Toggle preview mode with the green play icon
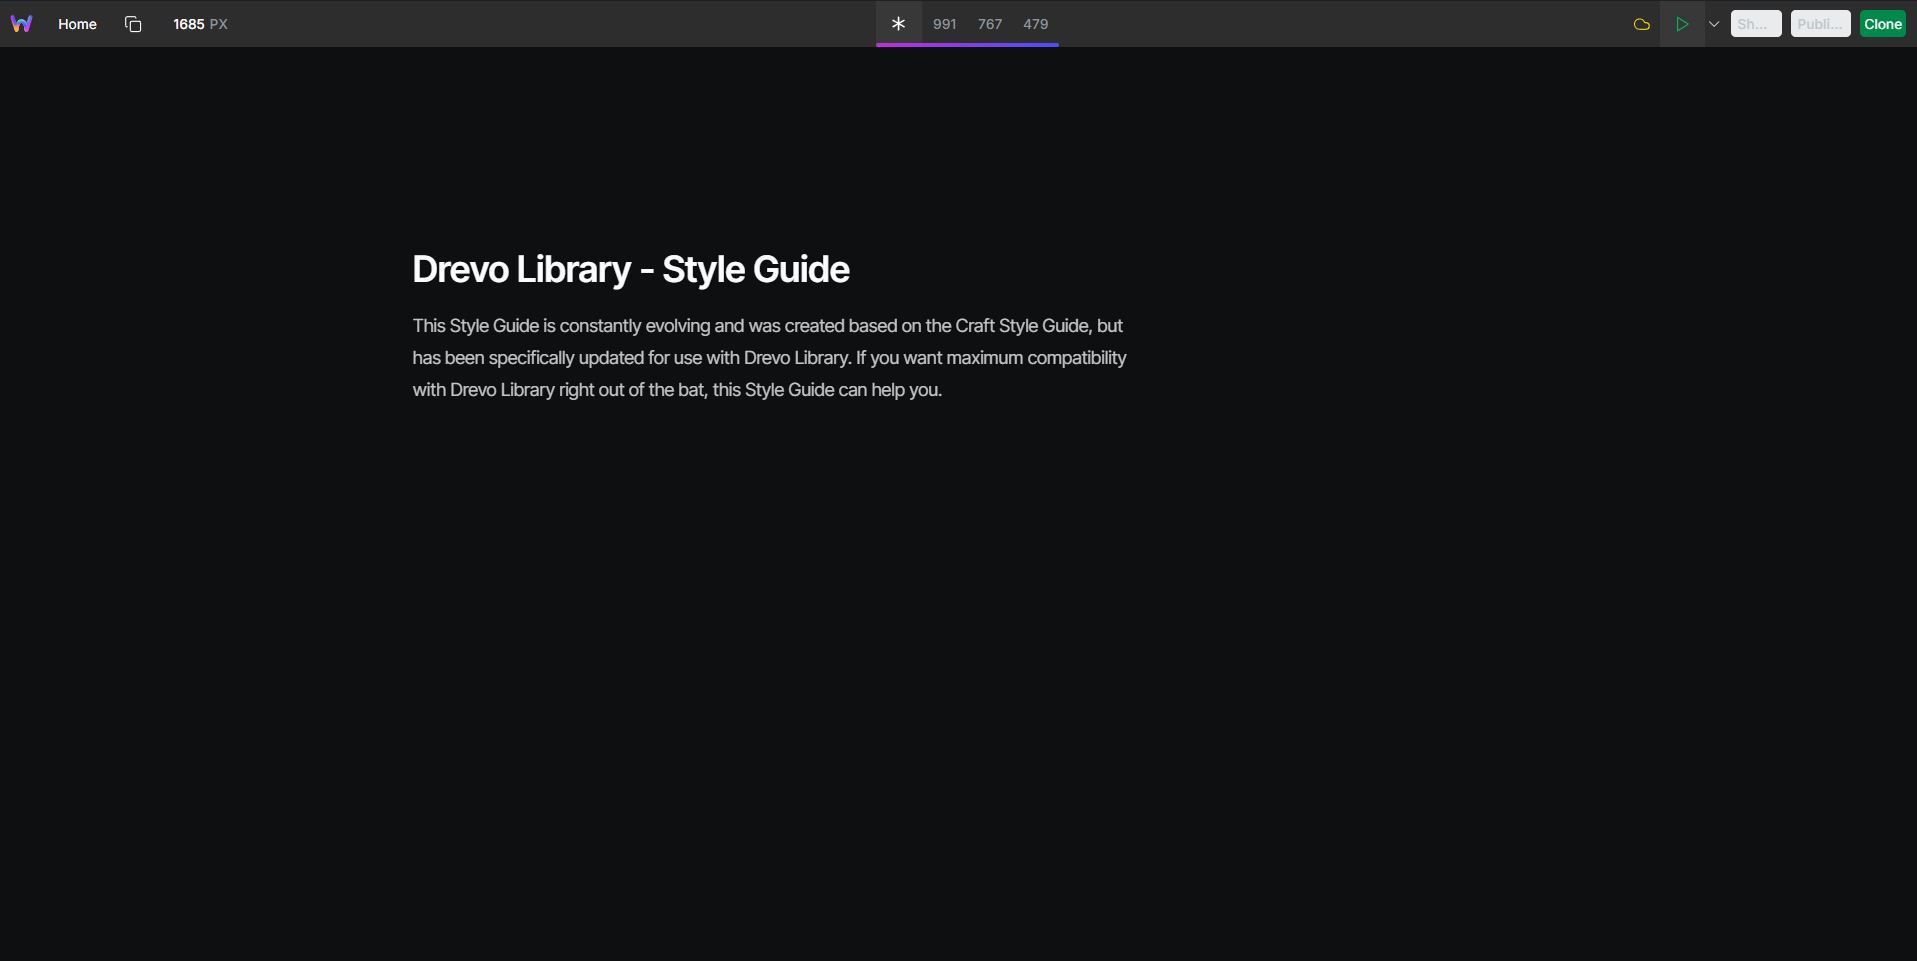Screen dimensions: 1917x961 (1682, 24)
